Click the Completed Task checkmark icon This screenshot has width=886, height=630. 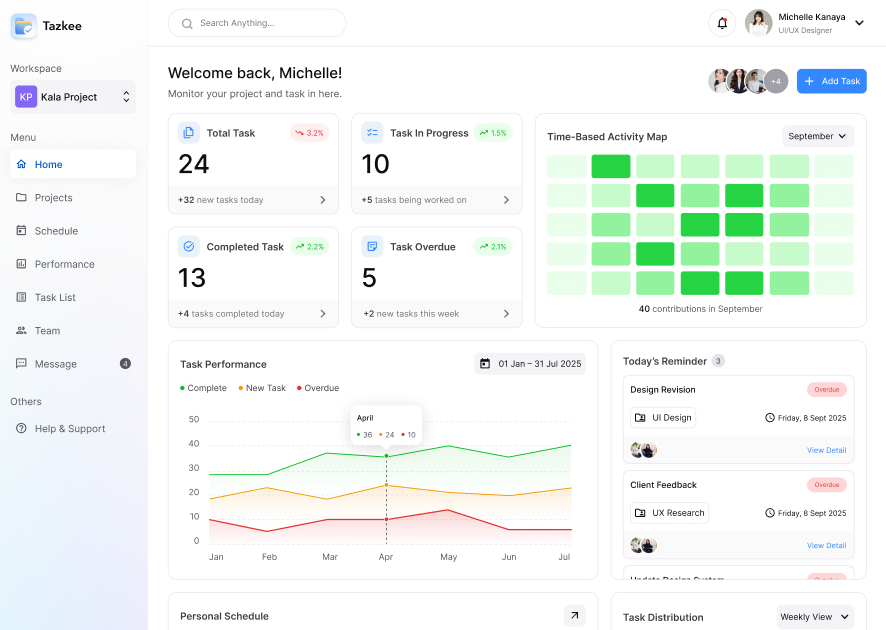point(189,246)
